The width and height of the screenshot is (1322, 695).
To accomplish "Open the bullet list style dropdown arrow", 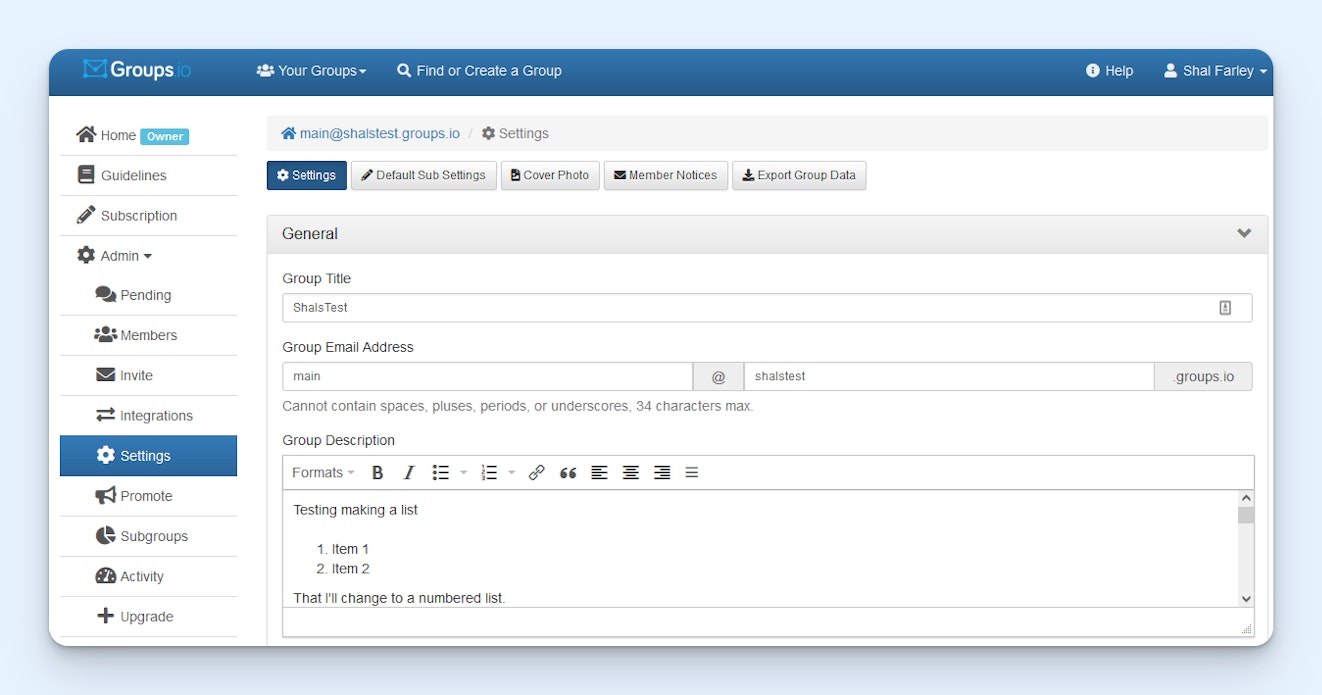I will point(464,473).
